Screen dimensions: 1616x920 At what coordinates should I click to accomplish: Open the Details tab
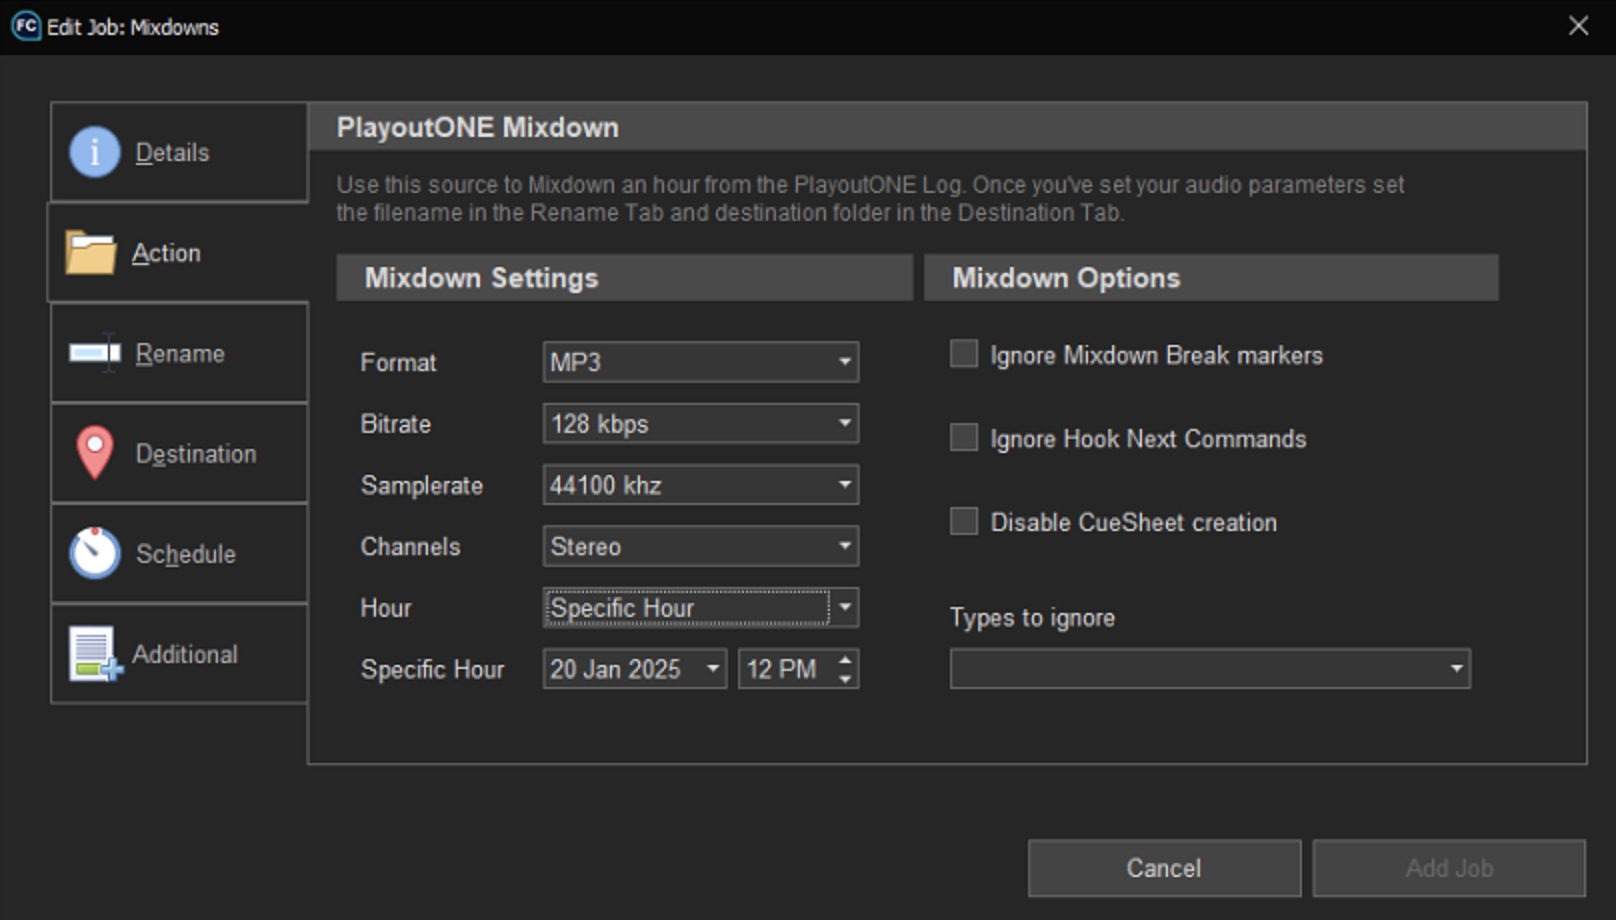point(179,152)
